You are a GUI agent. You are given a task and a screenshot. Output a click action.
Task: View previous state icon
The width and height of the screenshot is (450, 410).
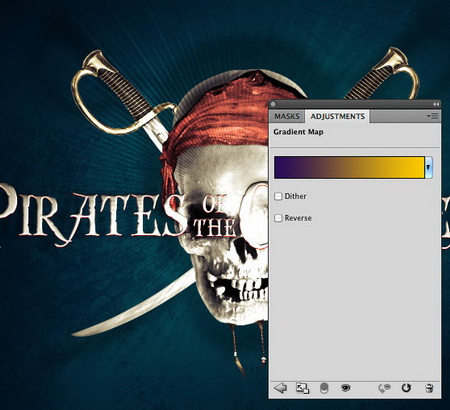tap(384, 388)
